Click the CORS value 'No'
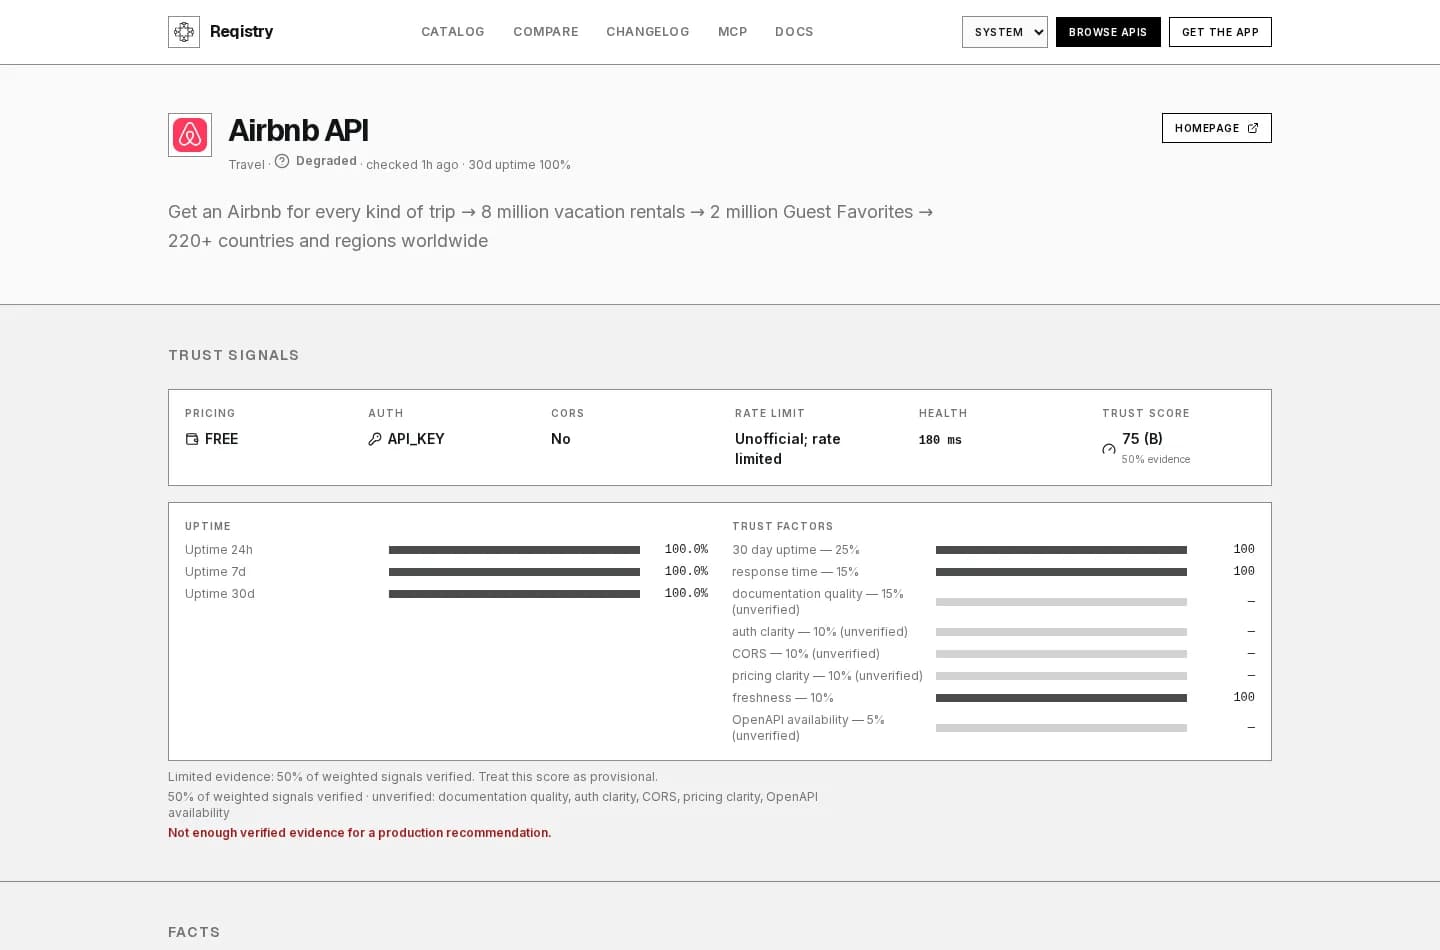 tap(561, 439)
